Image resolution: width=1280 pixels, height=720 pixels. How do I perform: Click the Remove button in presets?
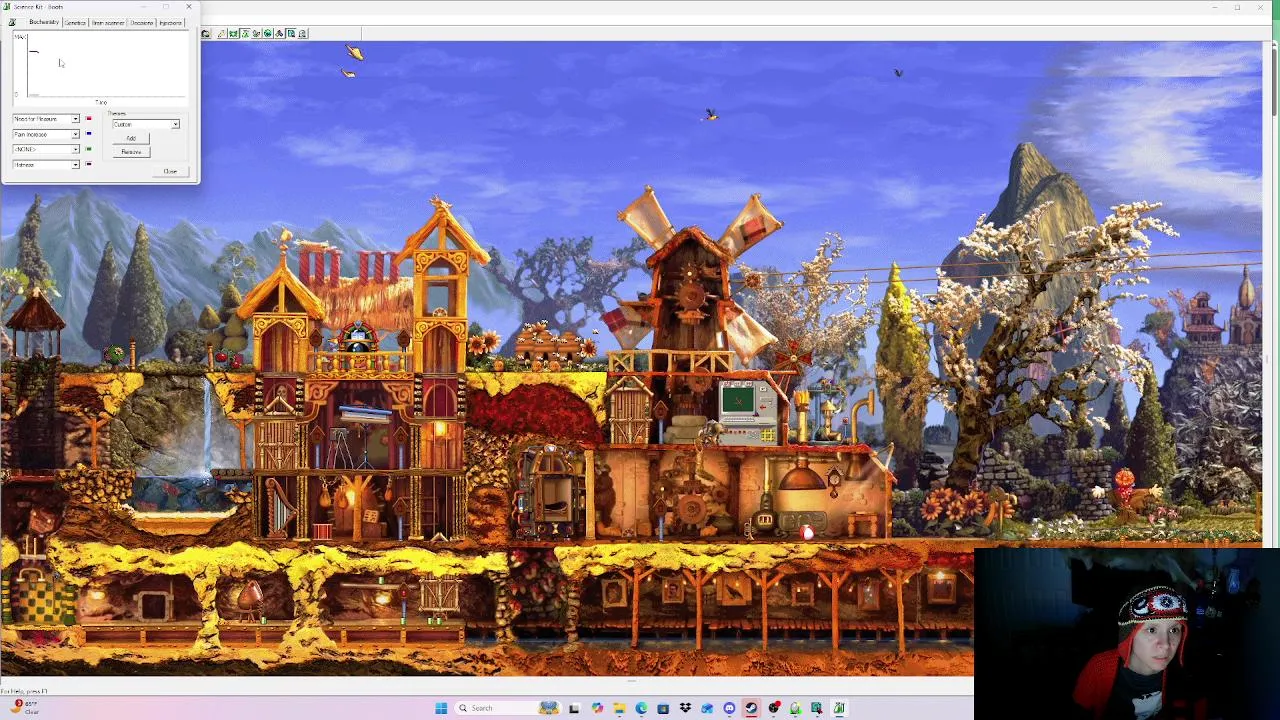(131, 152)
